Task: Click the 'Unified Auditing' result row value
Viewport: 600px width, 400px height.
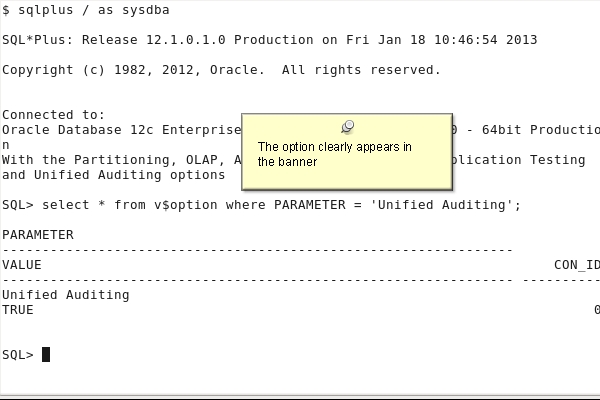Action: tap(65, 295)
